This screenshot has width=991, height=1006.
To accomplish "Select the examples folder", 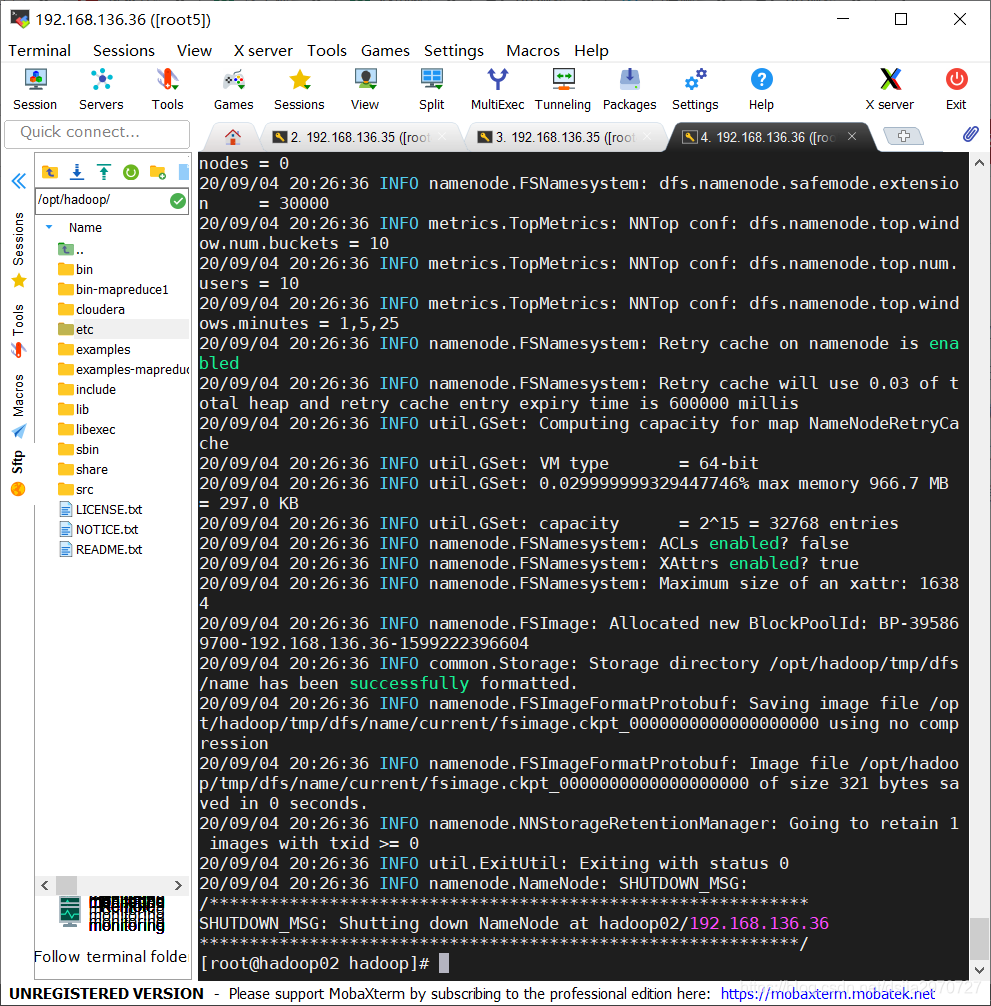I will point(94,349).
